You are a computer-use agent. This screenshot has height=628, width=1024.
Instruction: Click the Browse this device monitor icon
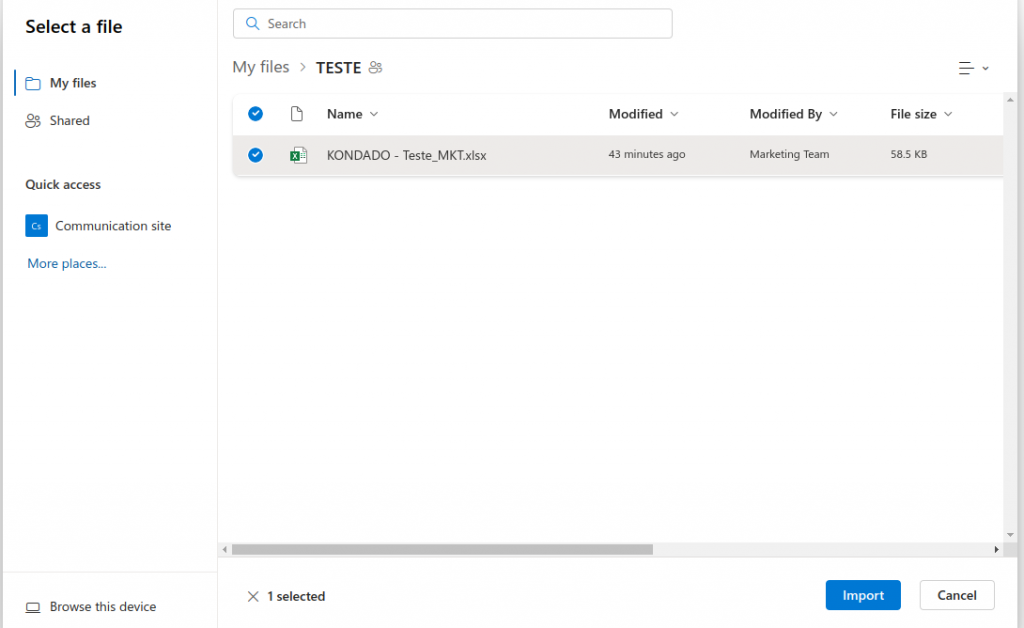pyautogui.click(x=32, y=606)
